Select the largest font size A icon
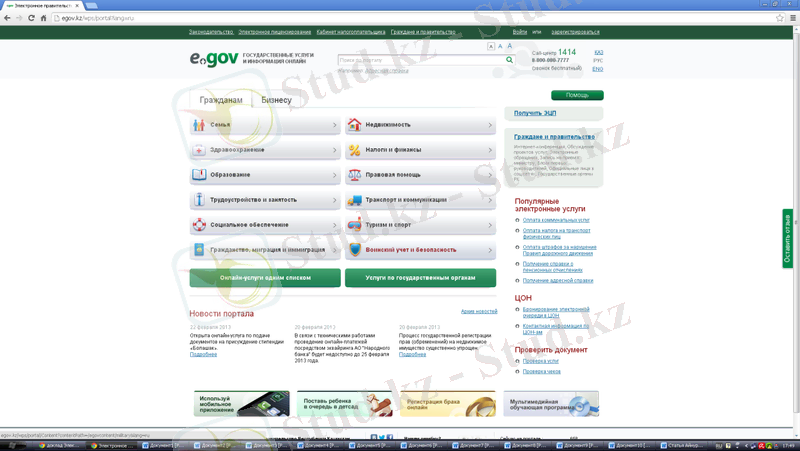The image size is (800, 451). coord(509,46)
